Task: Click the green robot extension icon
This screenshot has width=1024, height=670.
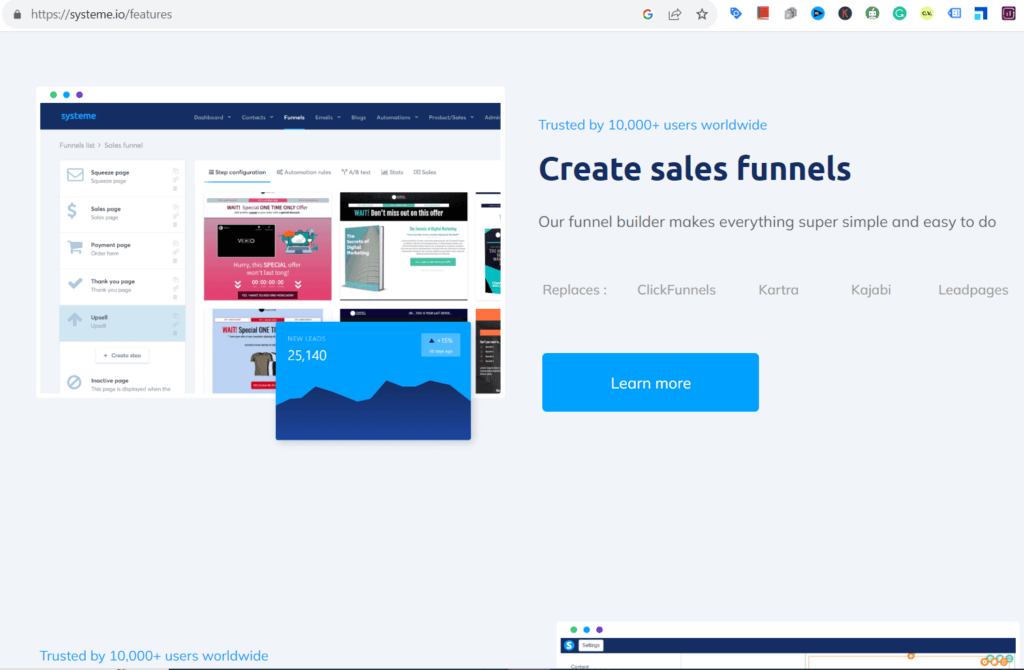Action: (872, 14)
